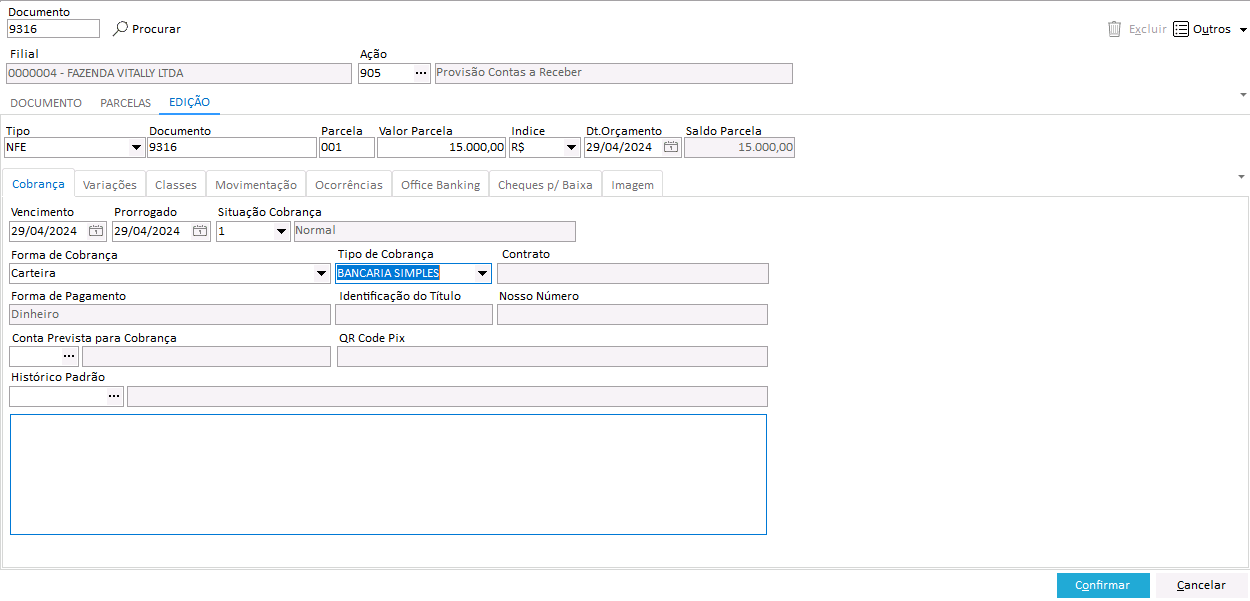The height and width of the screenshot is (601, 1250).
Task: Click the Excluir trash icon
Action: coord(1114,29)
